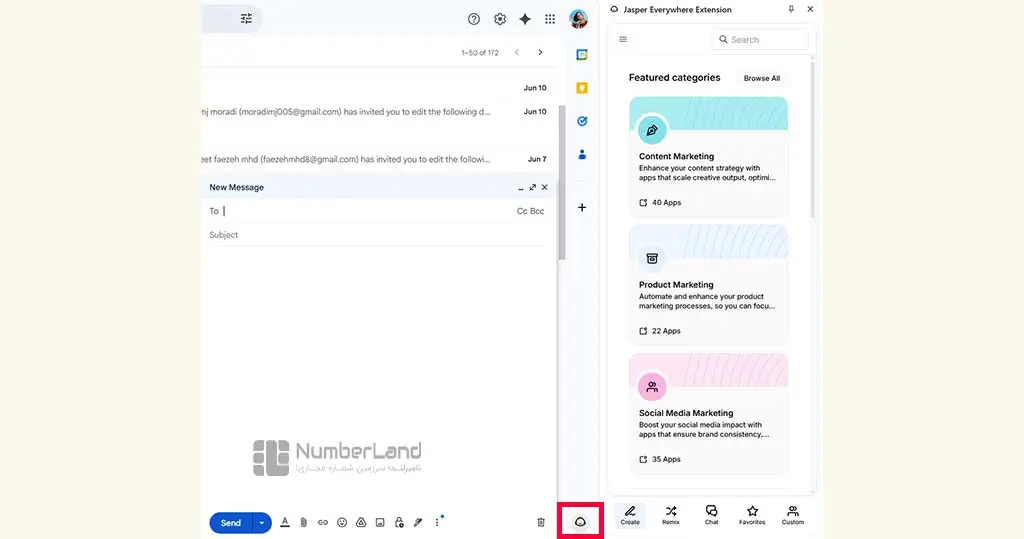1024x539 pixels.
Task: Insert a photo into the message
Action: (x=379, y=523)
